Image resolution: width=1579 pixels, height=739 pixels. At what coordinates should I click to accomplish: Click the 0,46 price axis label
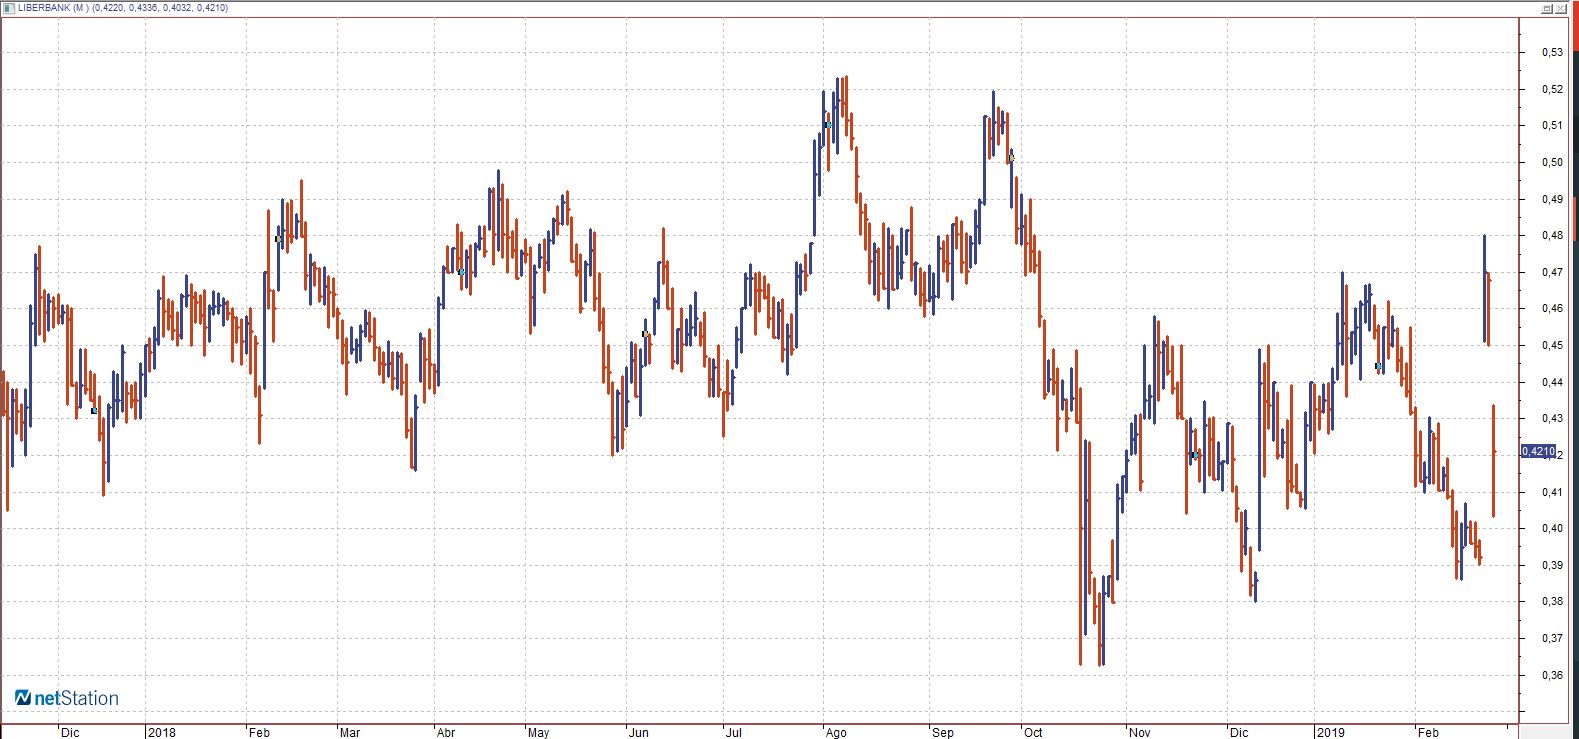click(x=1552, y=308)
